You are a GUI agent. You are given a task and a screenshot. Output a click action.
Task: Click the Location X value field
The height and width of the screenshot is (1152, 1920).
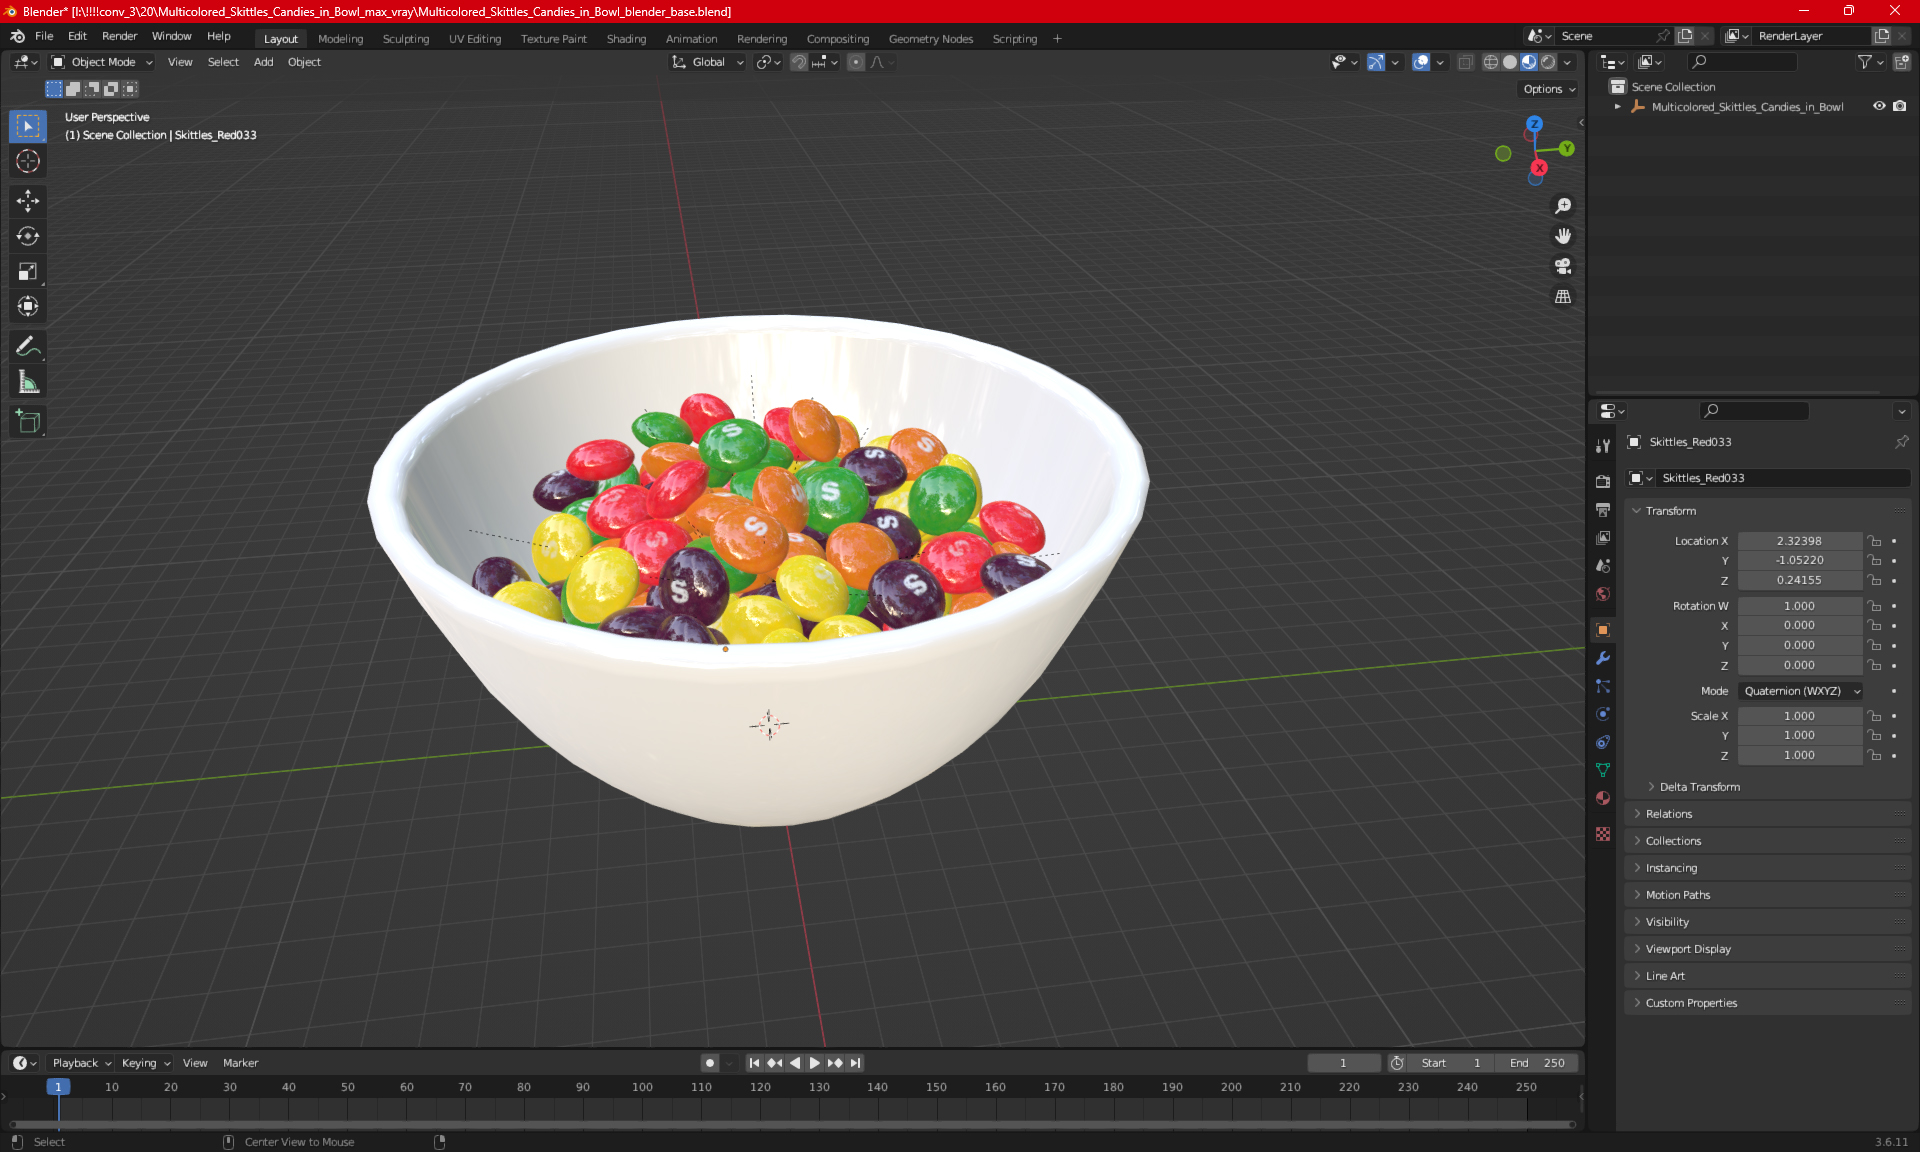1799,541
